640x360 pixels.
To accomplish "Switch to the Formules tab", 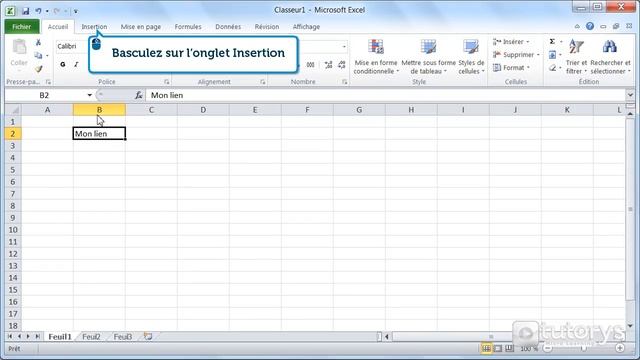I will 188,27.
